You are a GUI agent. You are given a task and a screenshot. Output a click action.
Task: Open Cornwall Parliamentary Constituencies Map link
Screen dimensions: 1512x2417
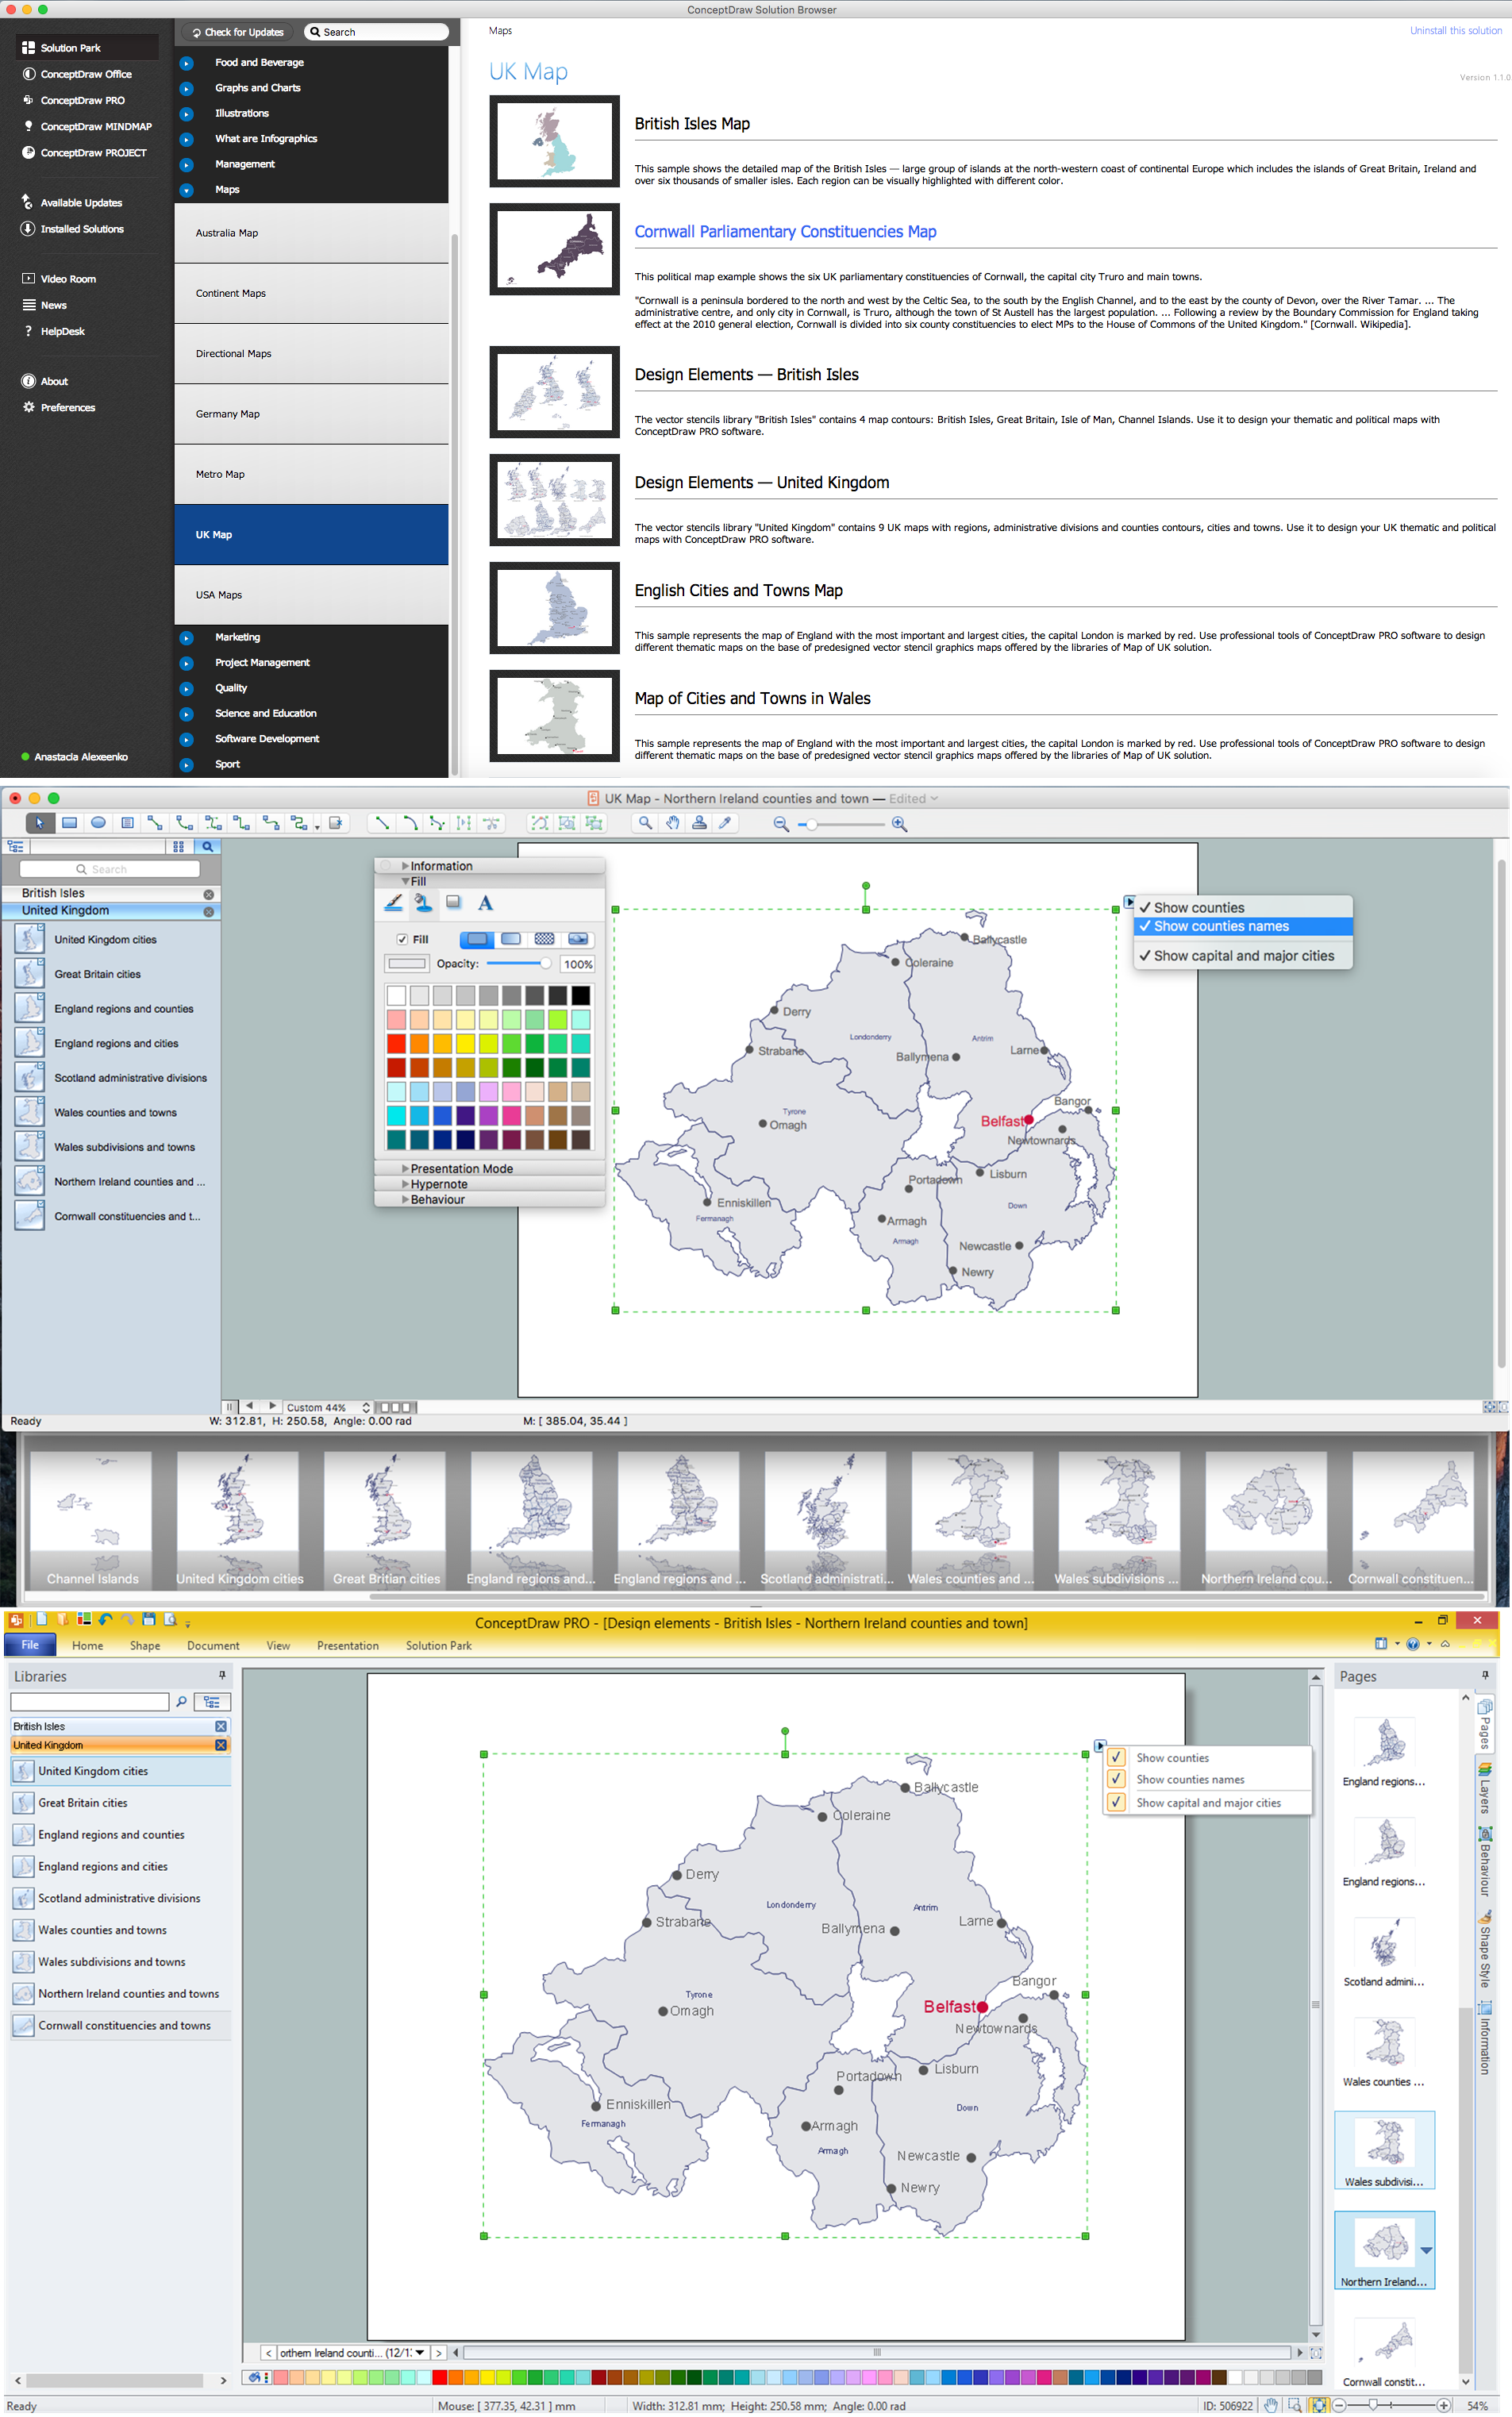point(785,231)
